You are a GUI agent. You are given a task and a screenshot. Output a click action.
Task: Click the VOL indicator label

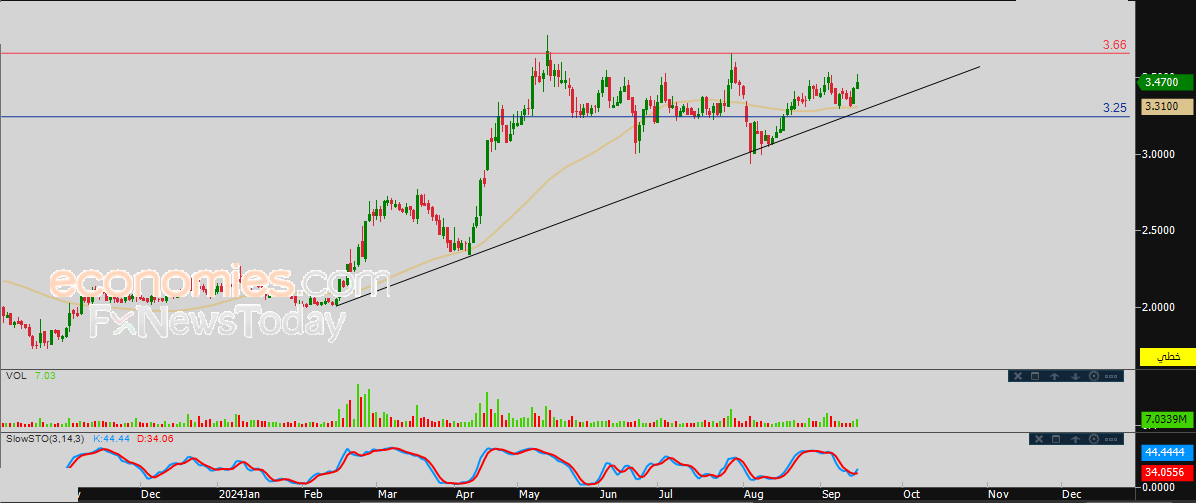[14, 376]
